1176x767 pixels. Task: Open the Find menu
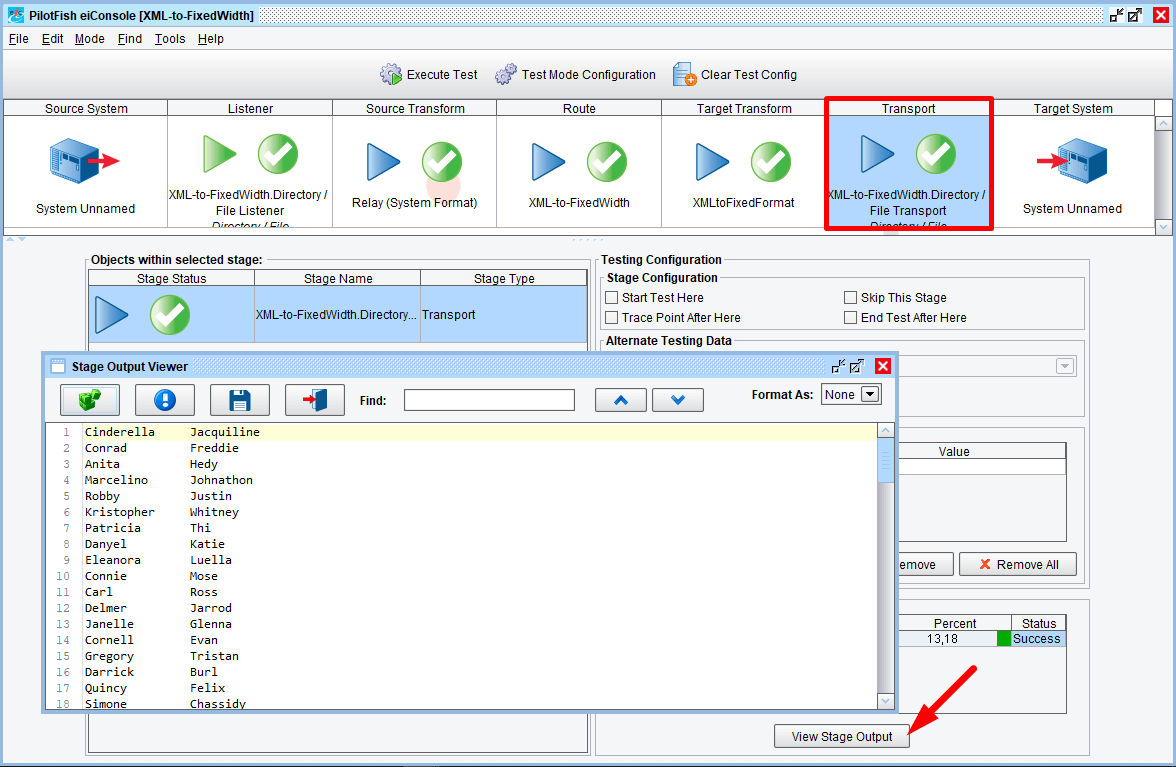130,39
